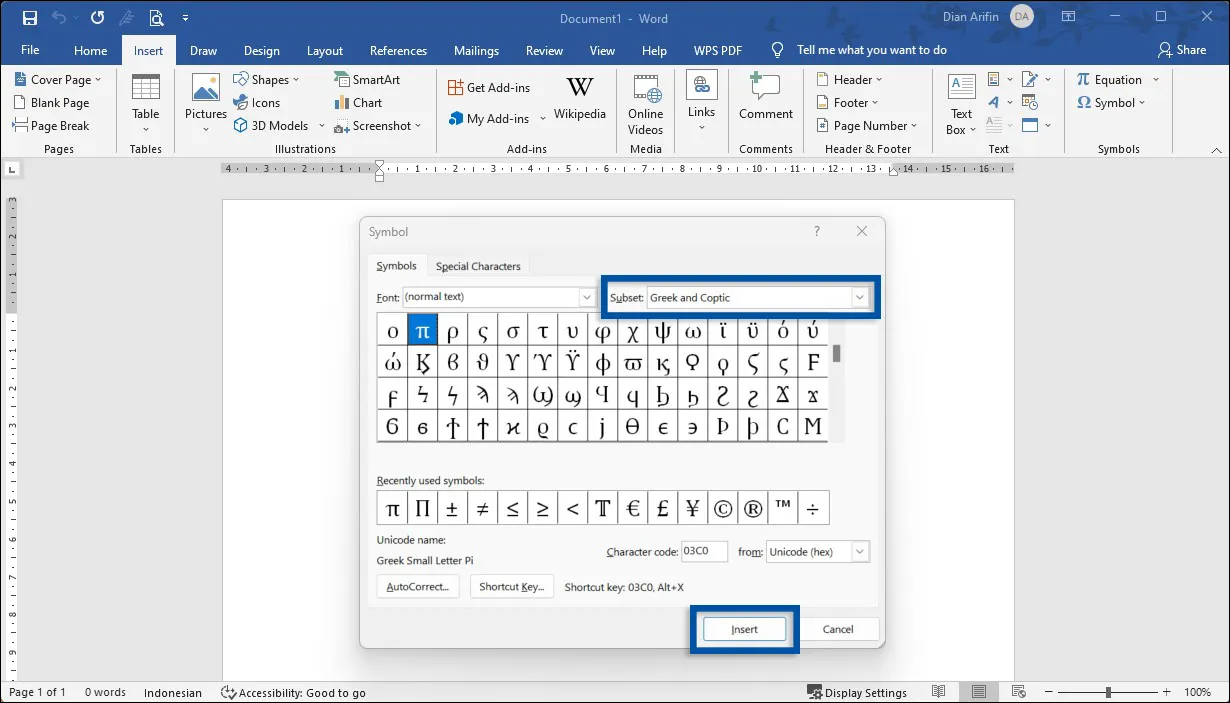This screenshot has width=1230, height=703.
Task: Open the Design ribbon tab
Action: [x=261, y=50]
